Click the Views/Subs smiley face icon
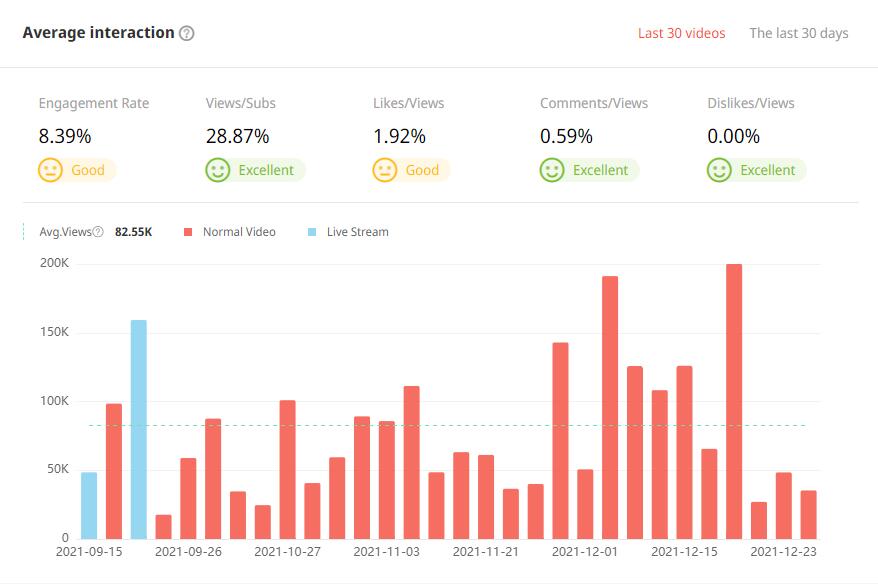 coord(218,170)
